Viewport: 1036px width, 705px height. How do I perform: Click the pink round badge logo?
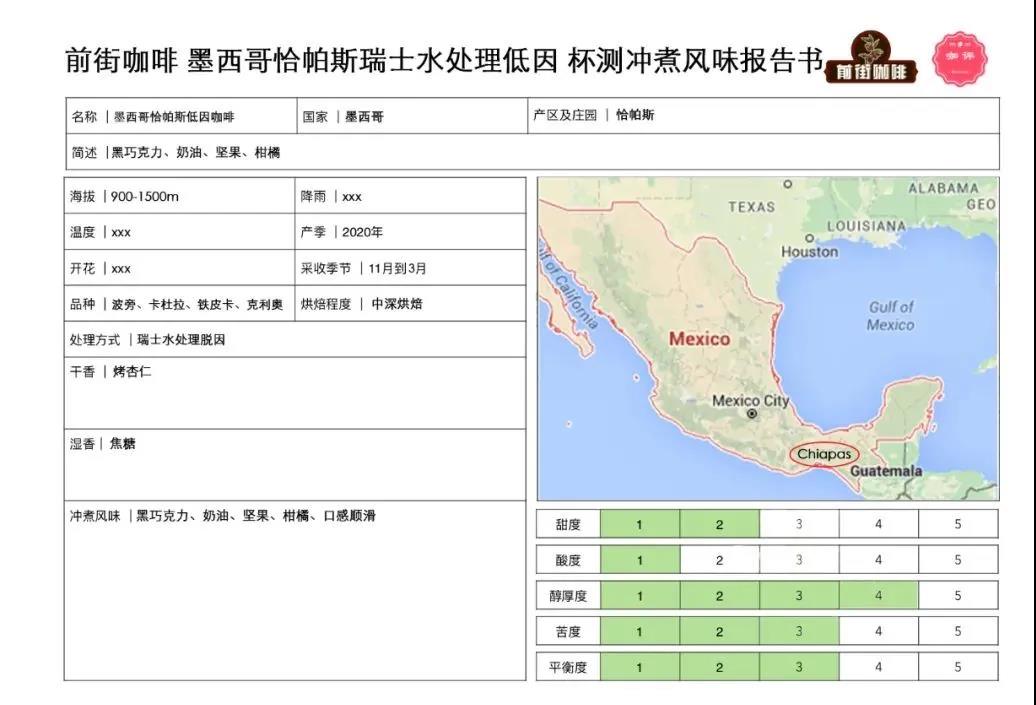point(959,58)
